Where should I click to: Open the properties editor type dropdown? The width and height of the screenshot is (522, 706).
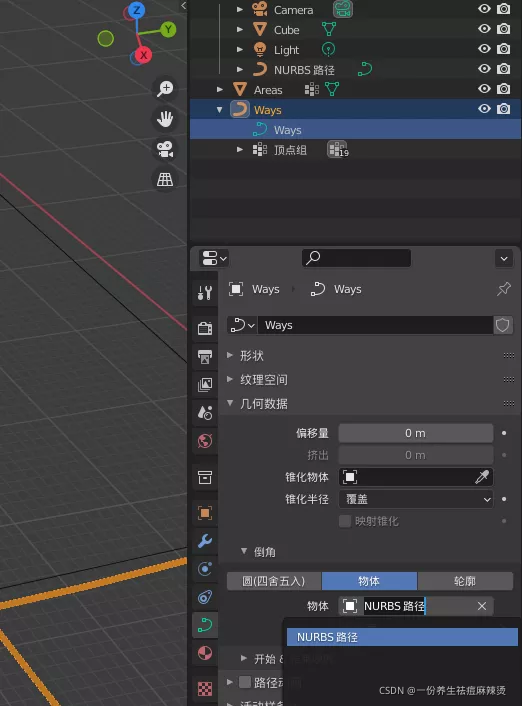click(x=214, y=258)
